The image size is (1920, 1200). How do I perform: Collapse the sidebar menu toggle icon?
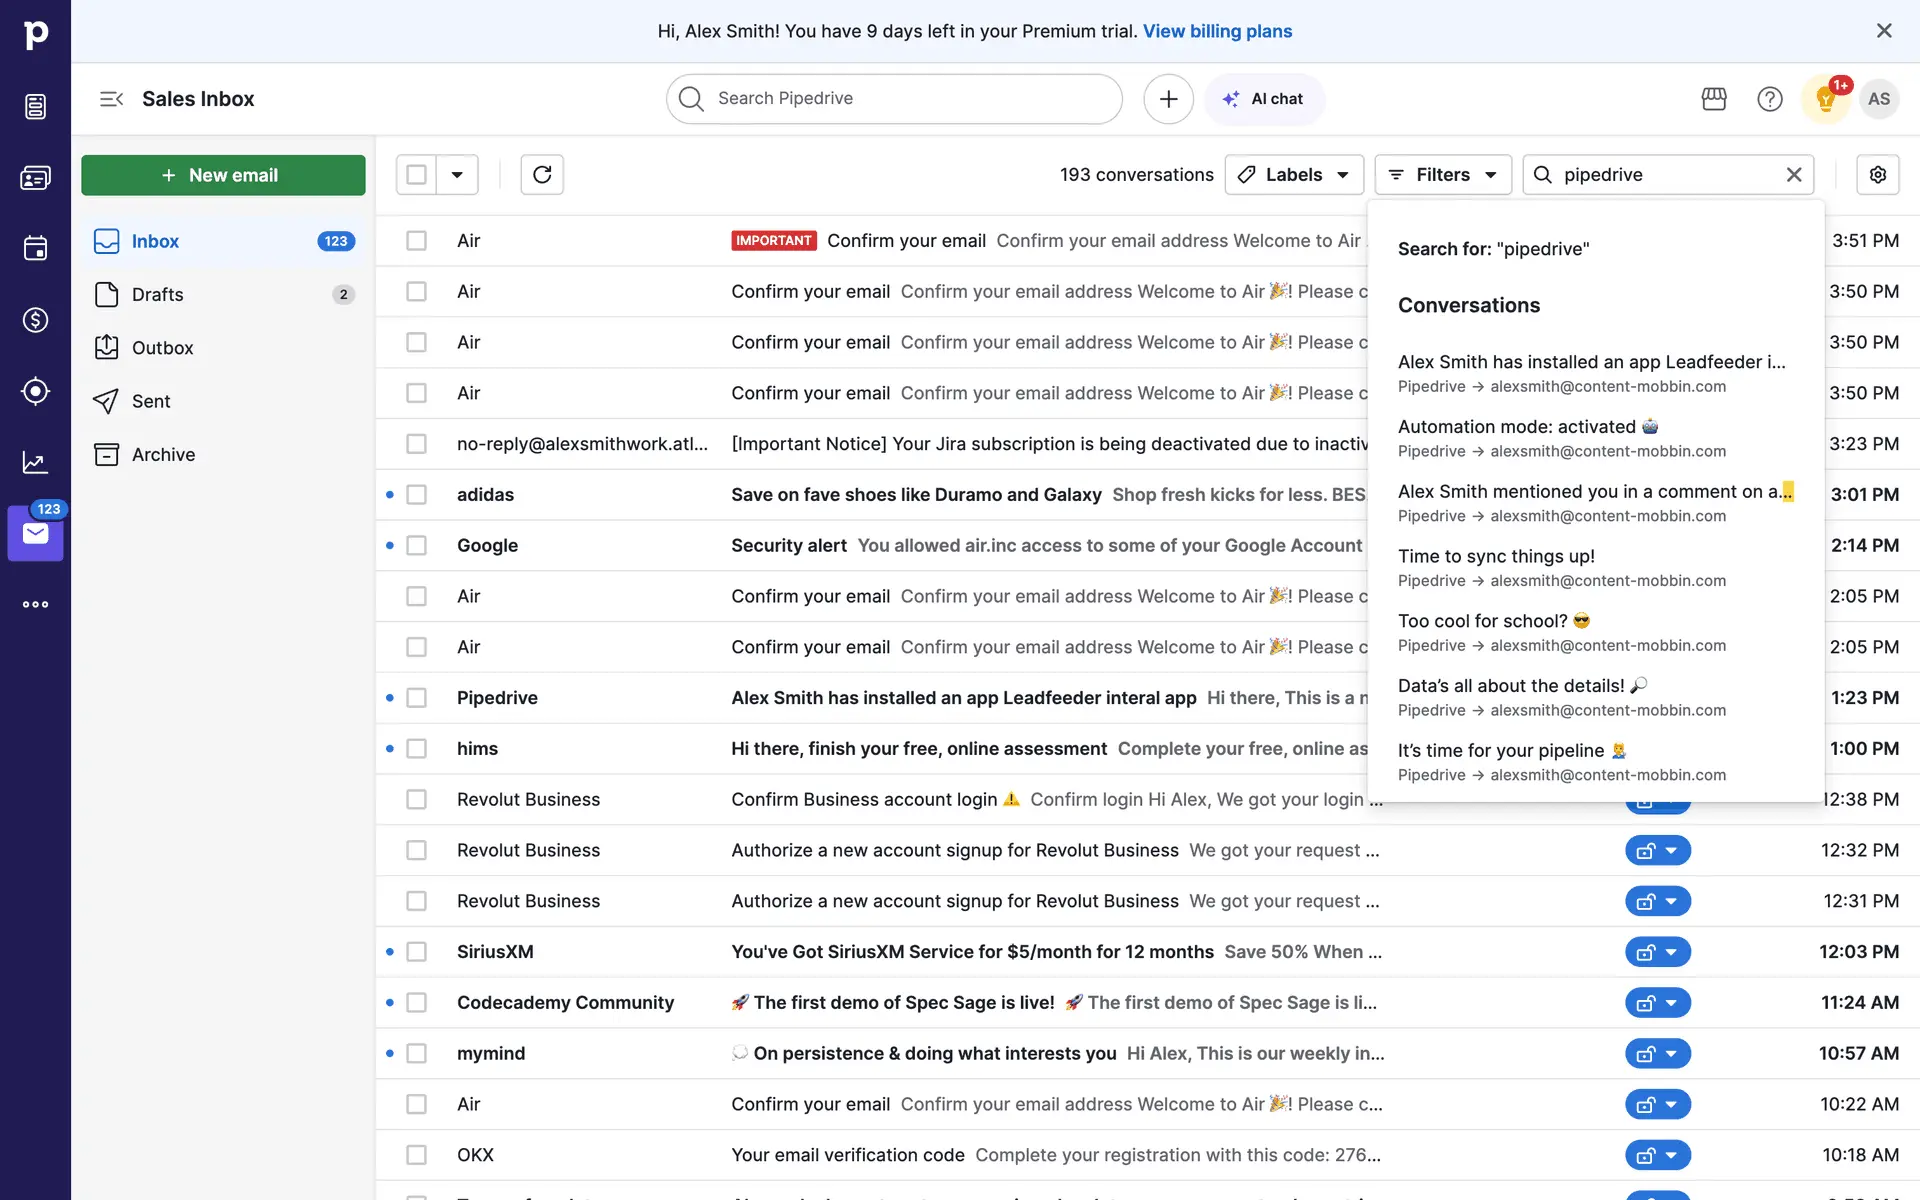point(111,99)
